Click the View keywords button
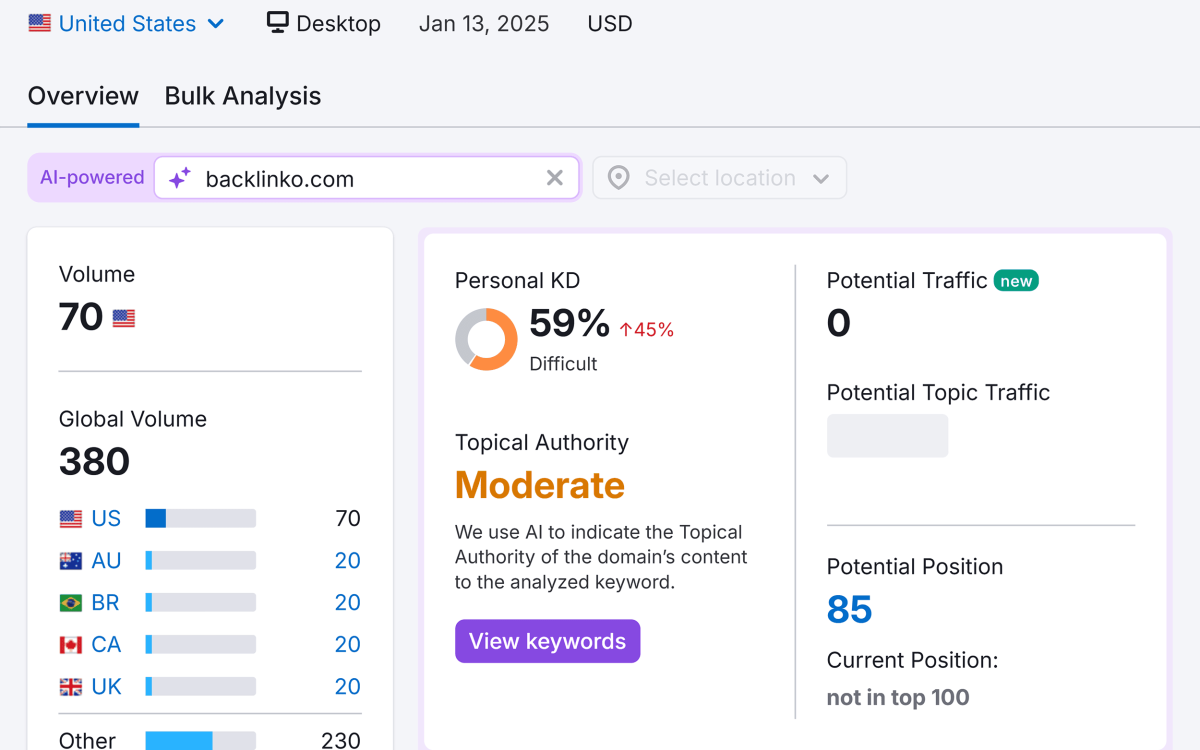The image size is (1200, 750). pyautogui.click(x=547, y=641)
